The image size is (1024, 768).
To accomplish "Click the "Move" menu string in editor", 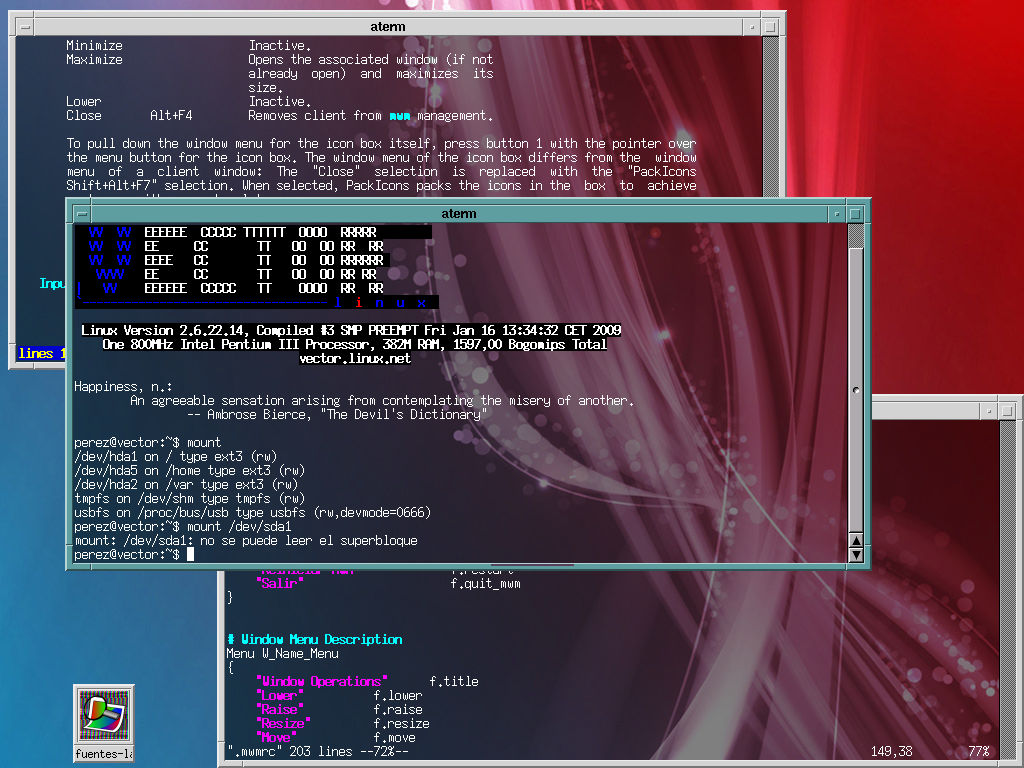I will point(276,737).
